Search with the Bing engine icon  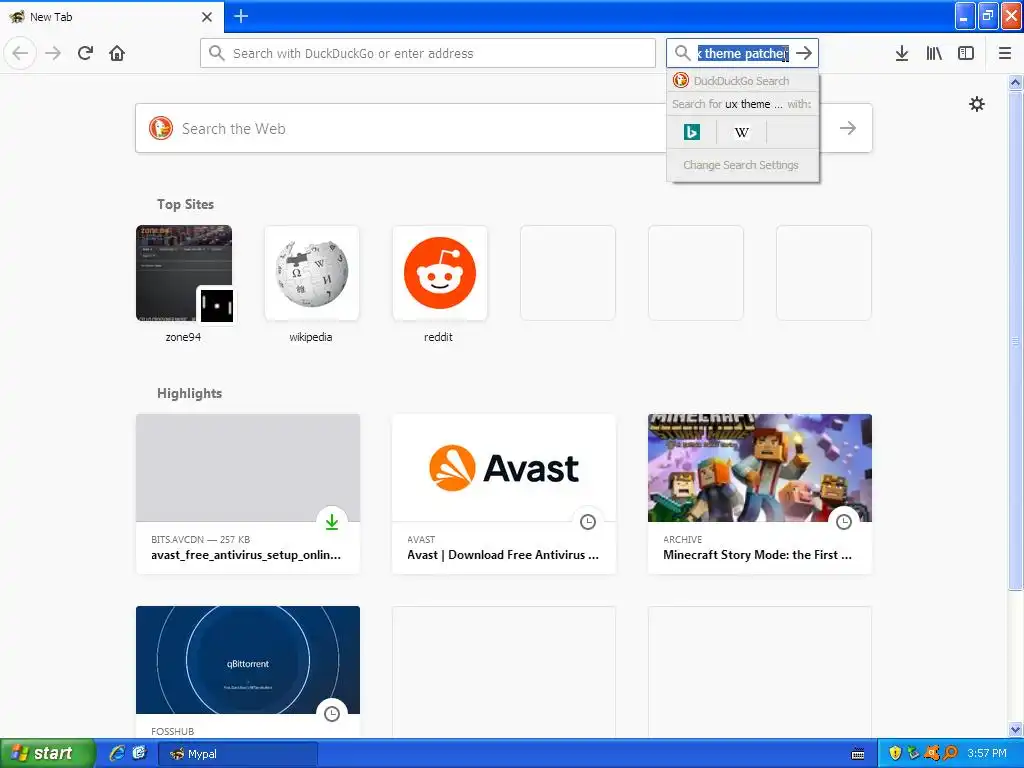click(692, 133)
